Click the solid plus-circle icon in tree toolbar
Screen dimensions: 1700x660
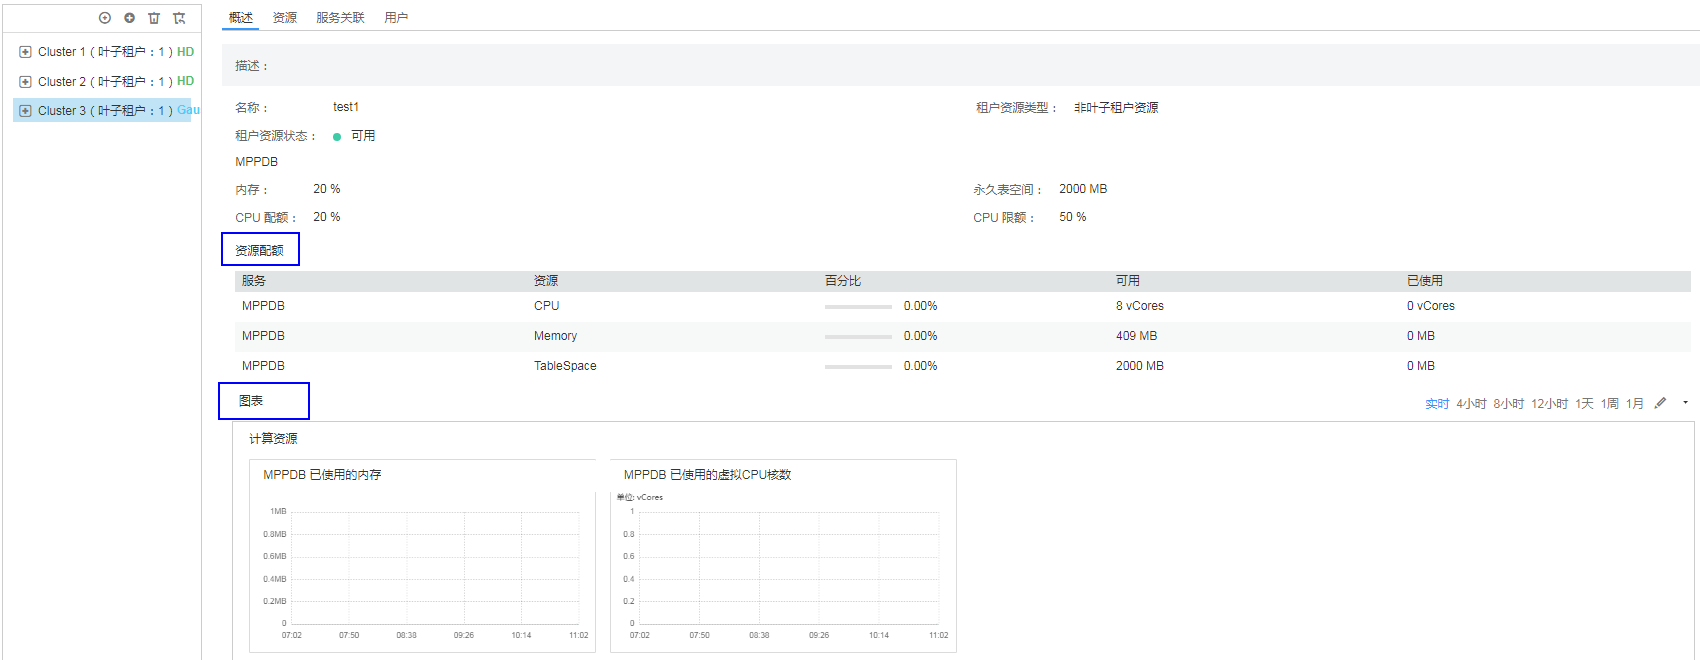pos(129,18)
